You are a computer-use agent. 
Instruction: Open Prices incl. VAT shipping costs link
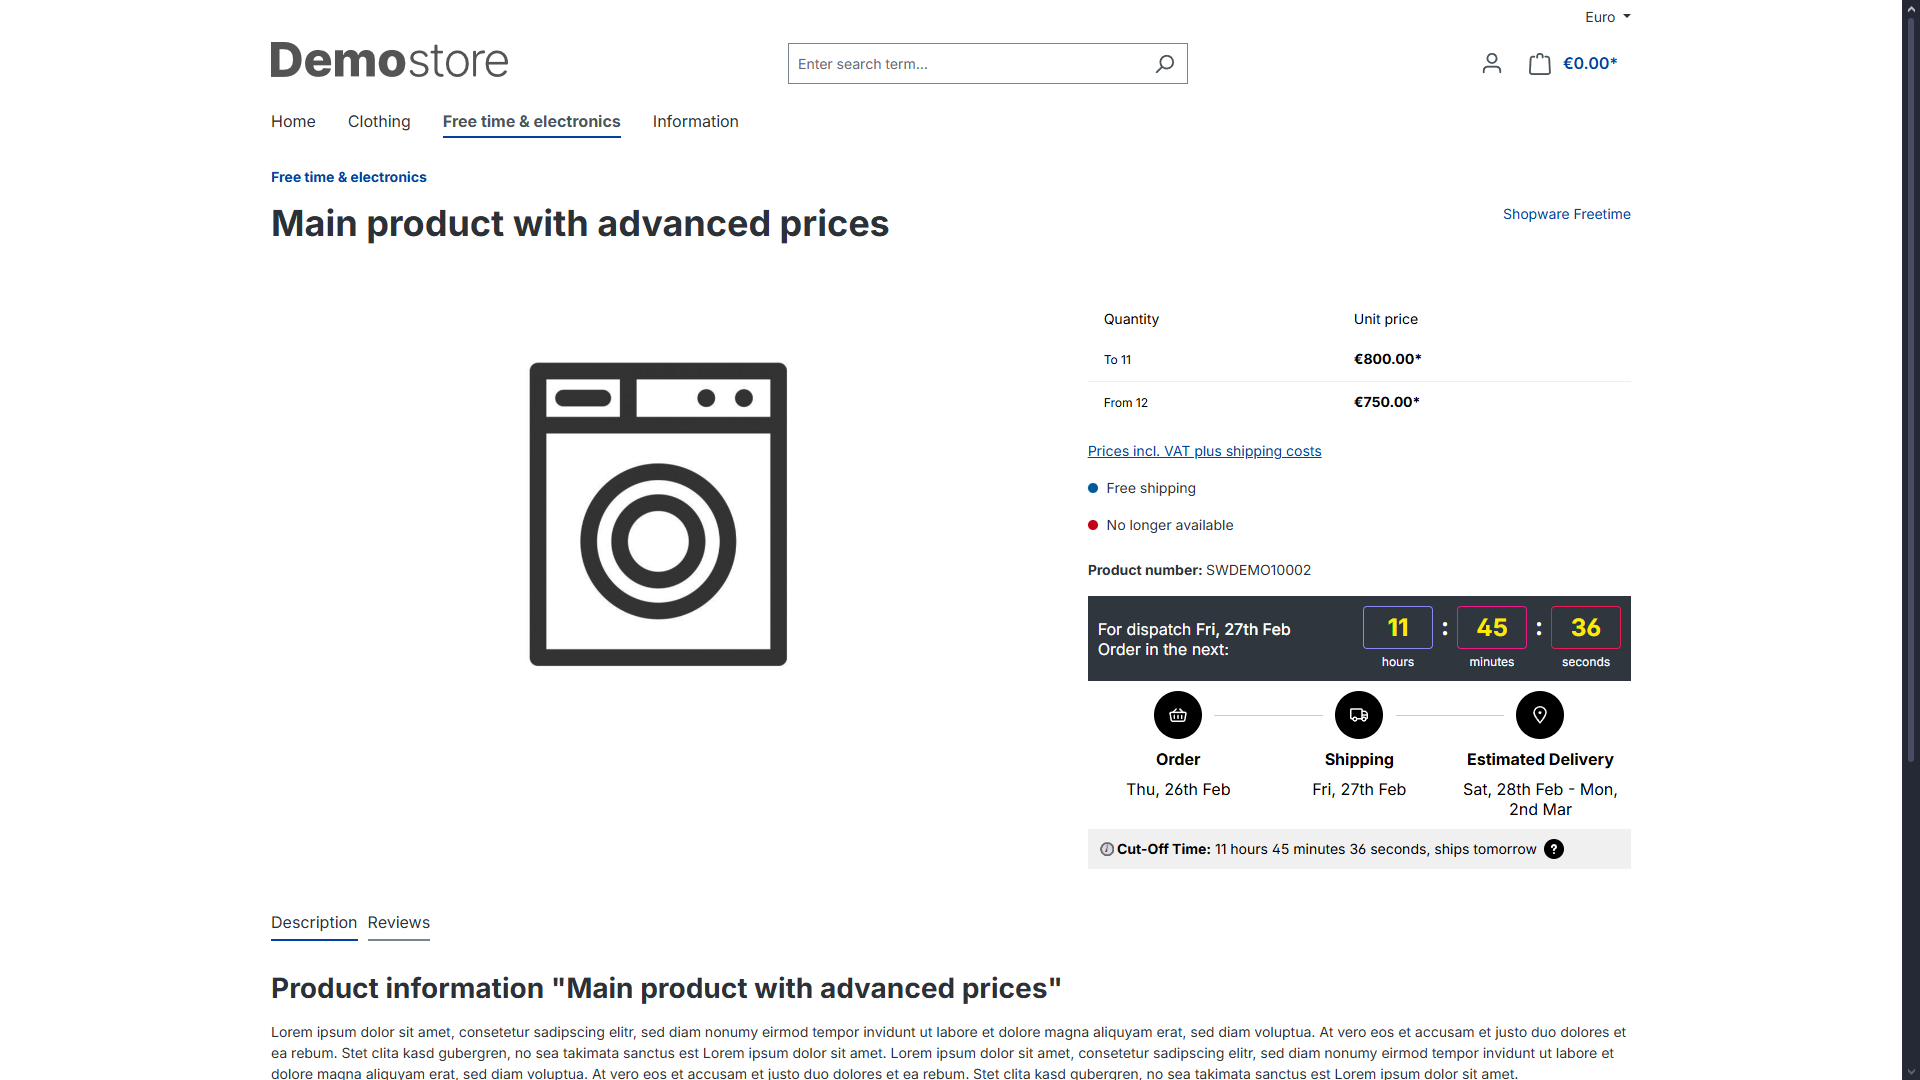[1204, 451]
